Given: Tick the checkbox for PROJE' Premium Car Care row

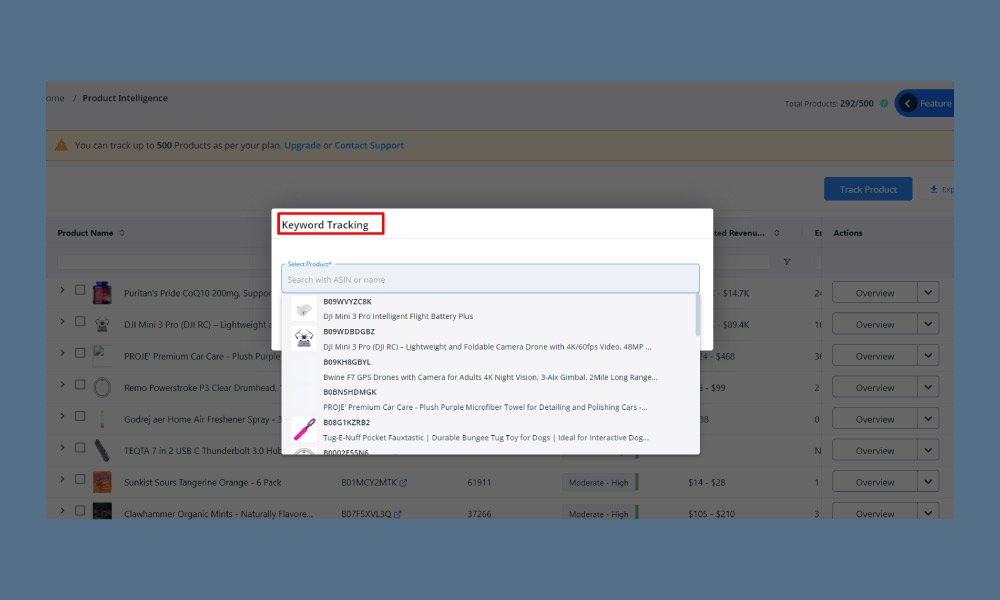Looking at the screenshot, I should tap(80, 353).
